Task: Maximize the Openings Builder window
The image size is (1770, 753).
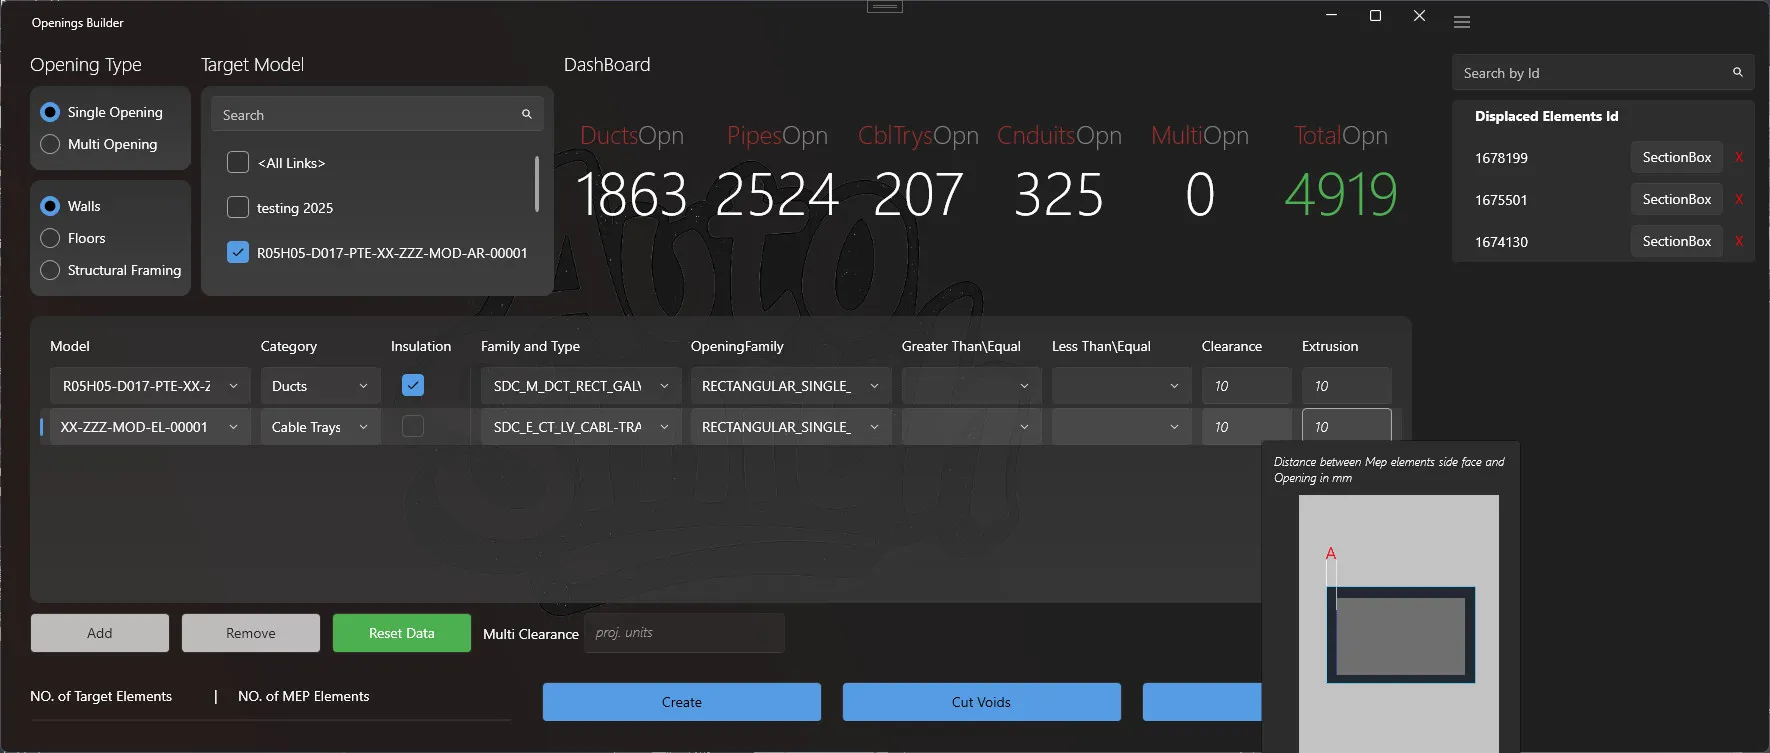Action: click(x=1375, y=16)
